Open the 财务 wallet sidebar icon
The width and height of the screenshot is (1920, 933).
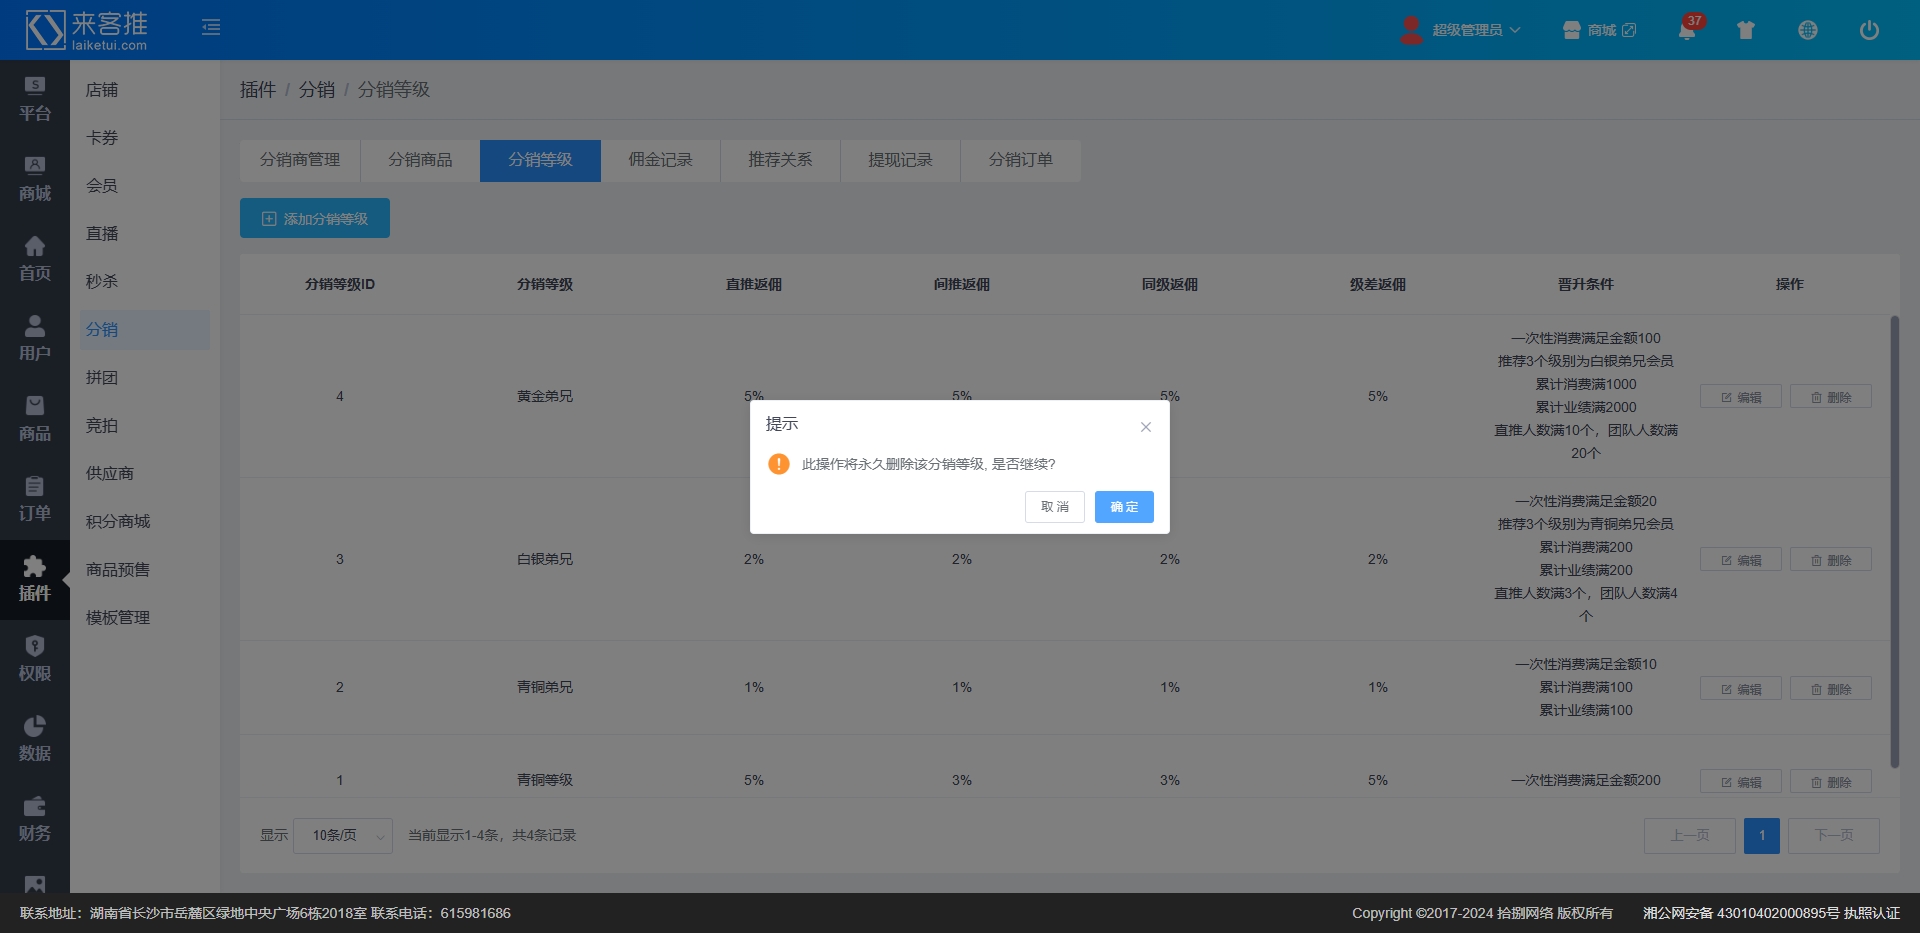click(35, 819)
